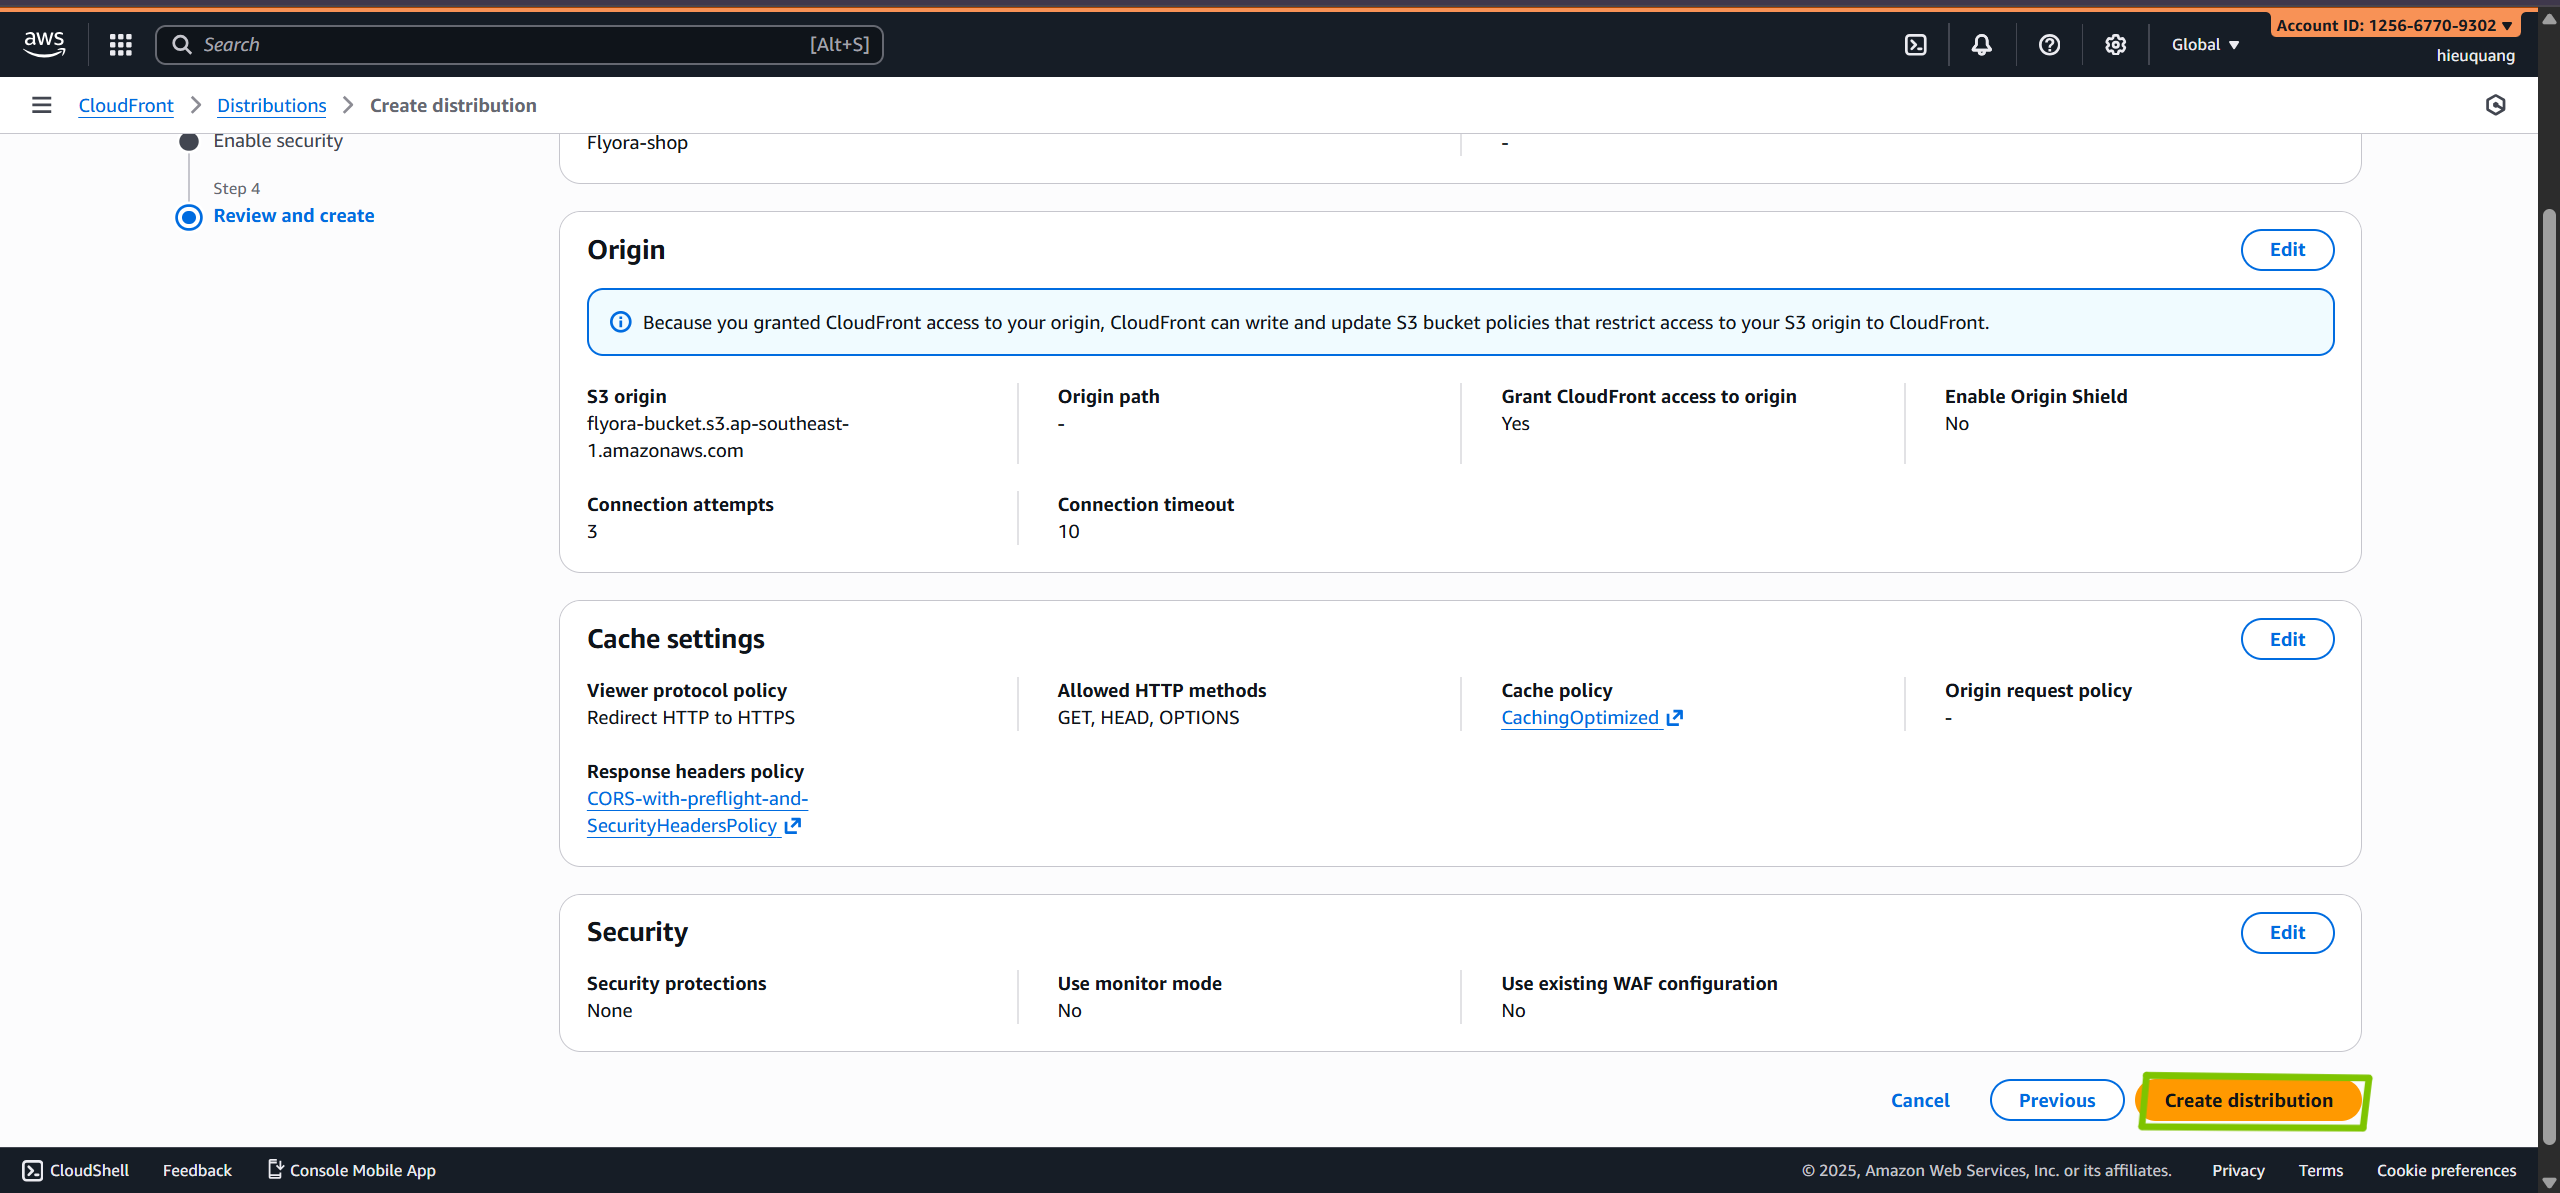Select the Review and create step radio
Viewport: 2560px width, 1193px height.
(189, 216)
